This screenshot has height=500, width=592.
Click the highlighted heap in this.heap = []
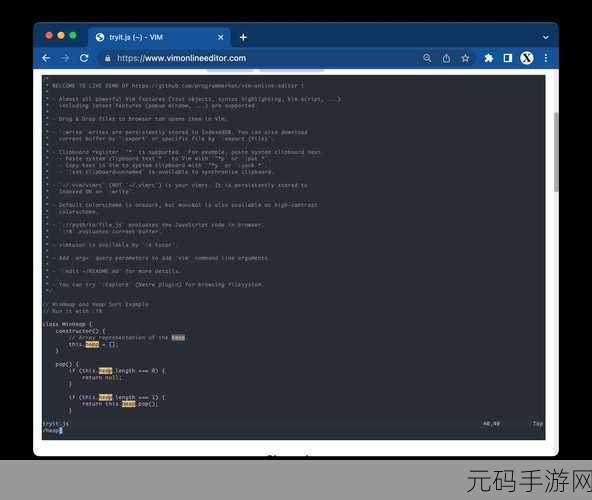tap(92, 344)
